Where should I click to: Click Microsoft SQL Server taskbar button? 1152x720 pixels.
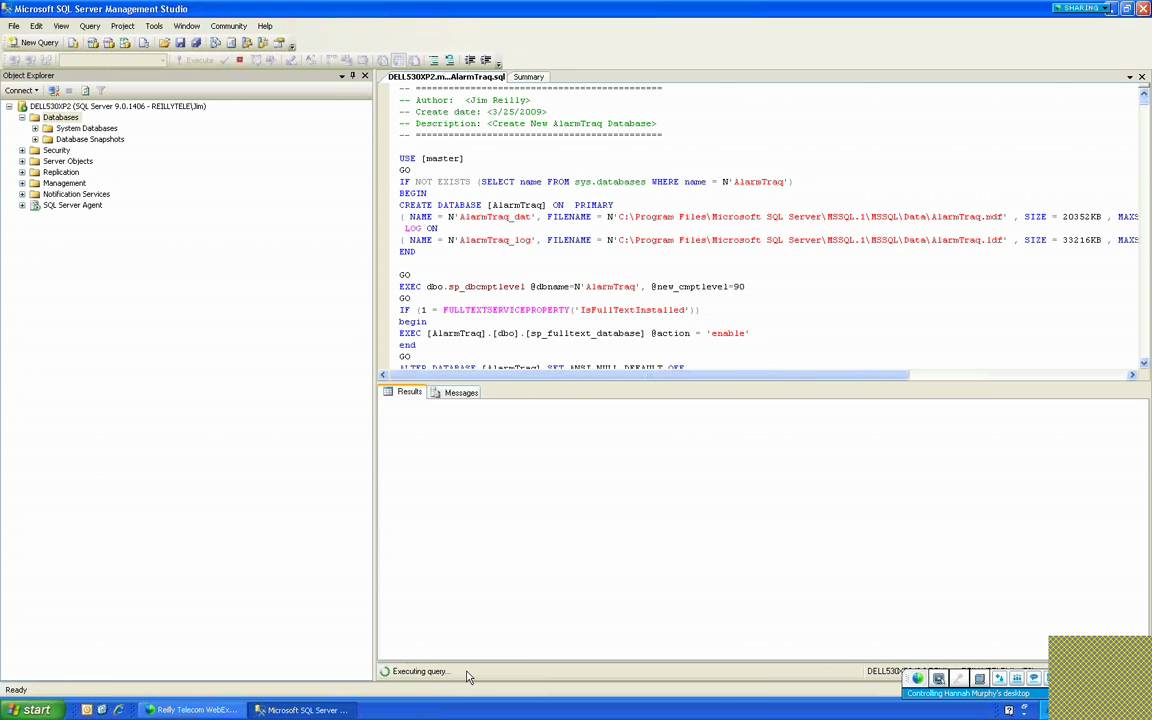[x=301, y=710]
